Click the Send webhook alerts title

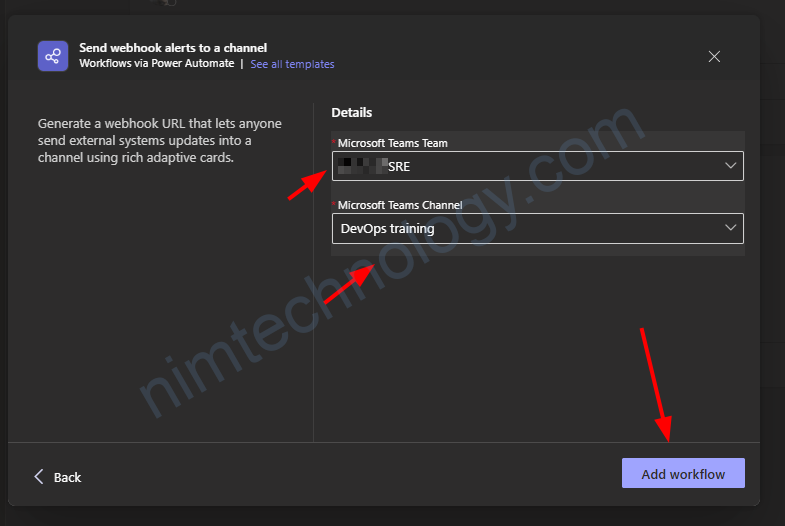click(173, 47)
